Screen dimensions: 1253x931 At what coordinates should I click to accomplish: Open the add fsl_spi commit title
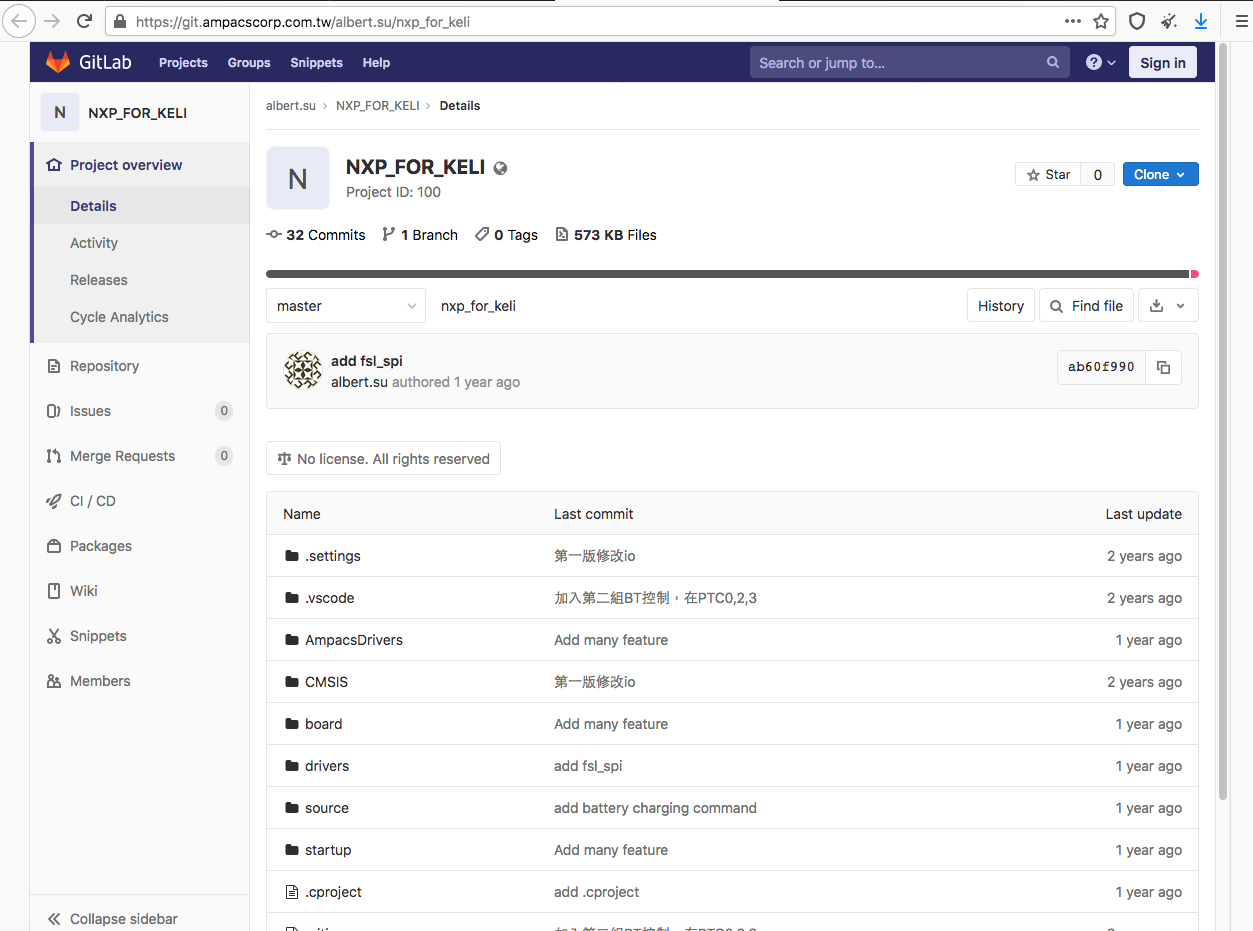[x=367, y=361]
